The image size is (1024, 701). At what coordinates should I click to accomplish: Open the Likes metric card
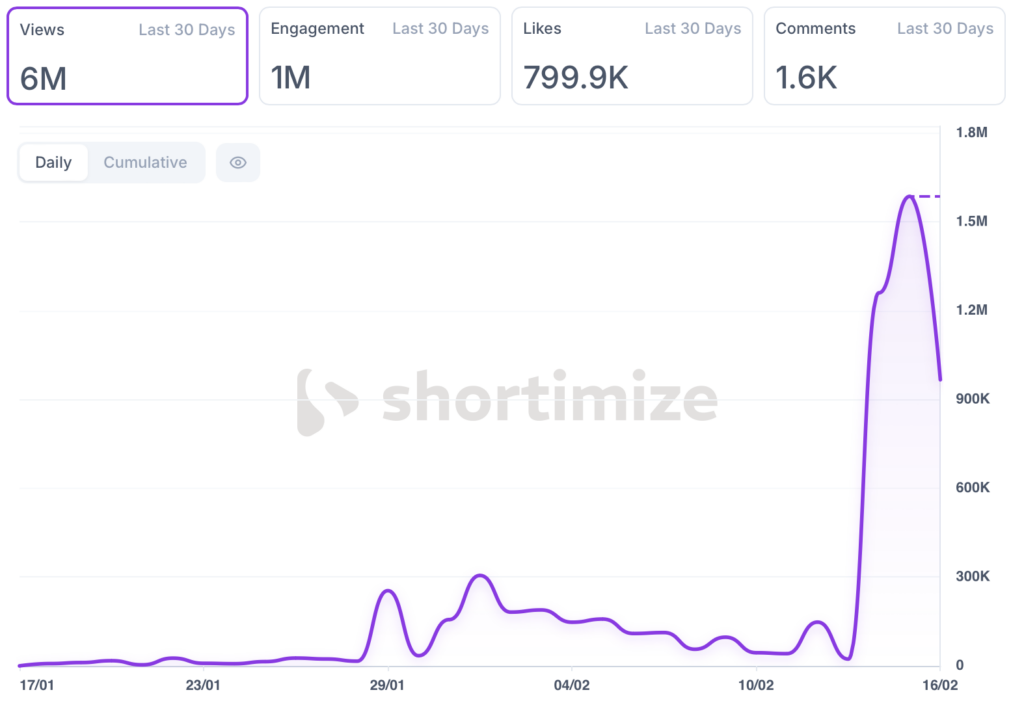631,56
